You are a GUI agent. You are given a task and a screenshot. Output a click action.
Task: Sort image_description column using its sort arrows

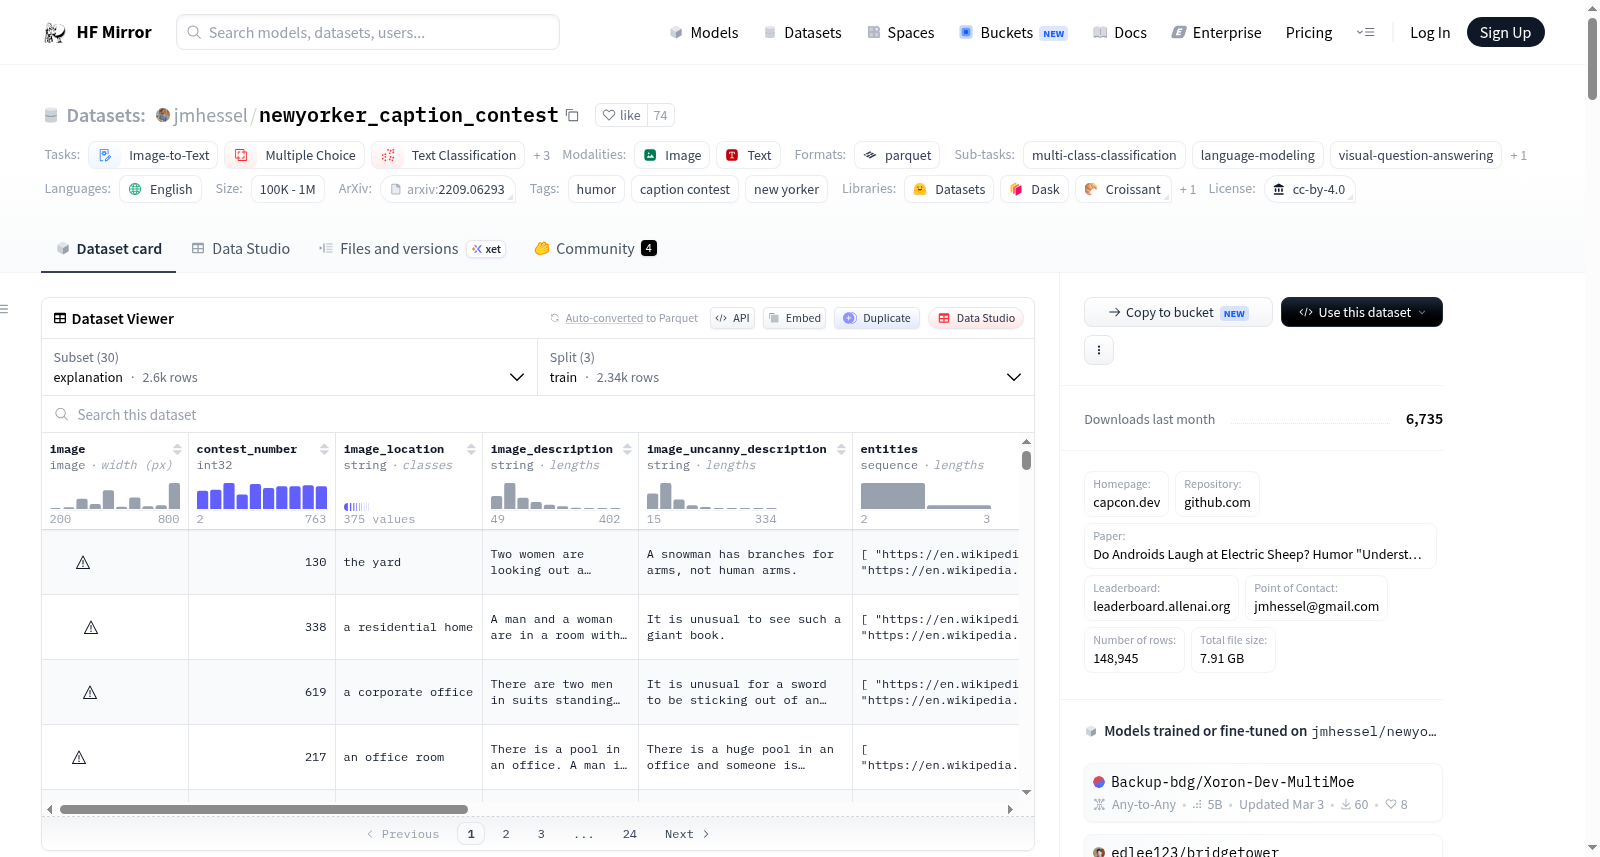pos(627,449)
